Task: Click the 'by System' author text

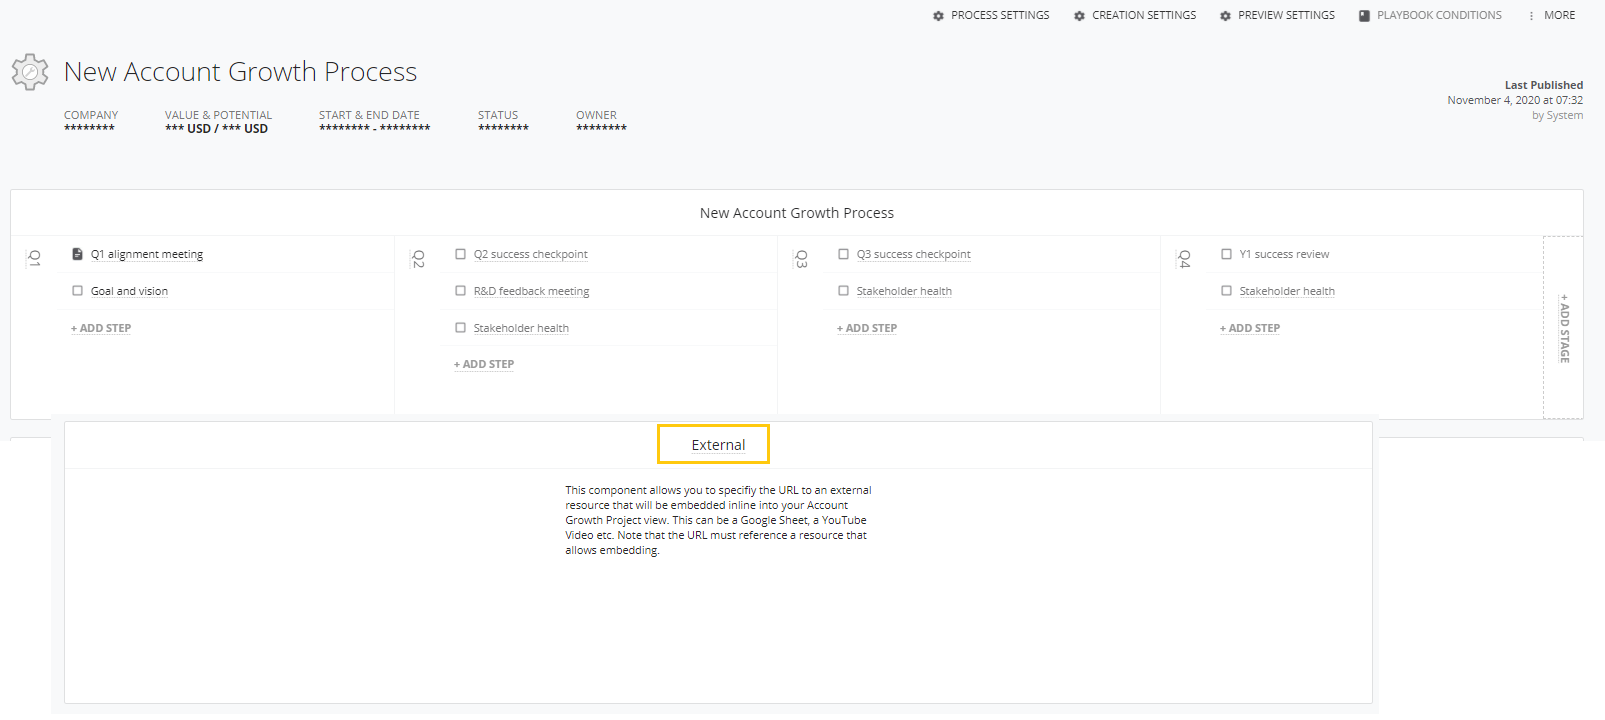Action: coord(1557,116)
